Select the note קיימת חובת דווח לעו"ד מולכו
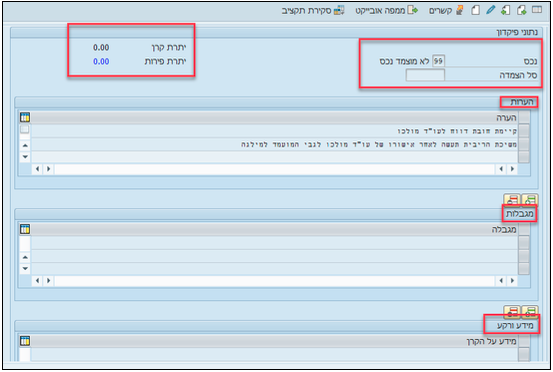The height and width of the screenshot is (372, 553). tap(457, 131)
